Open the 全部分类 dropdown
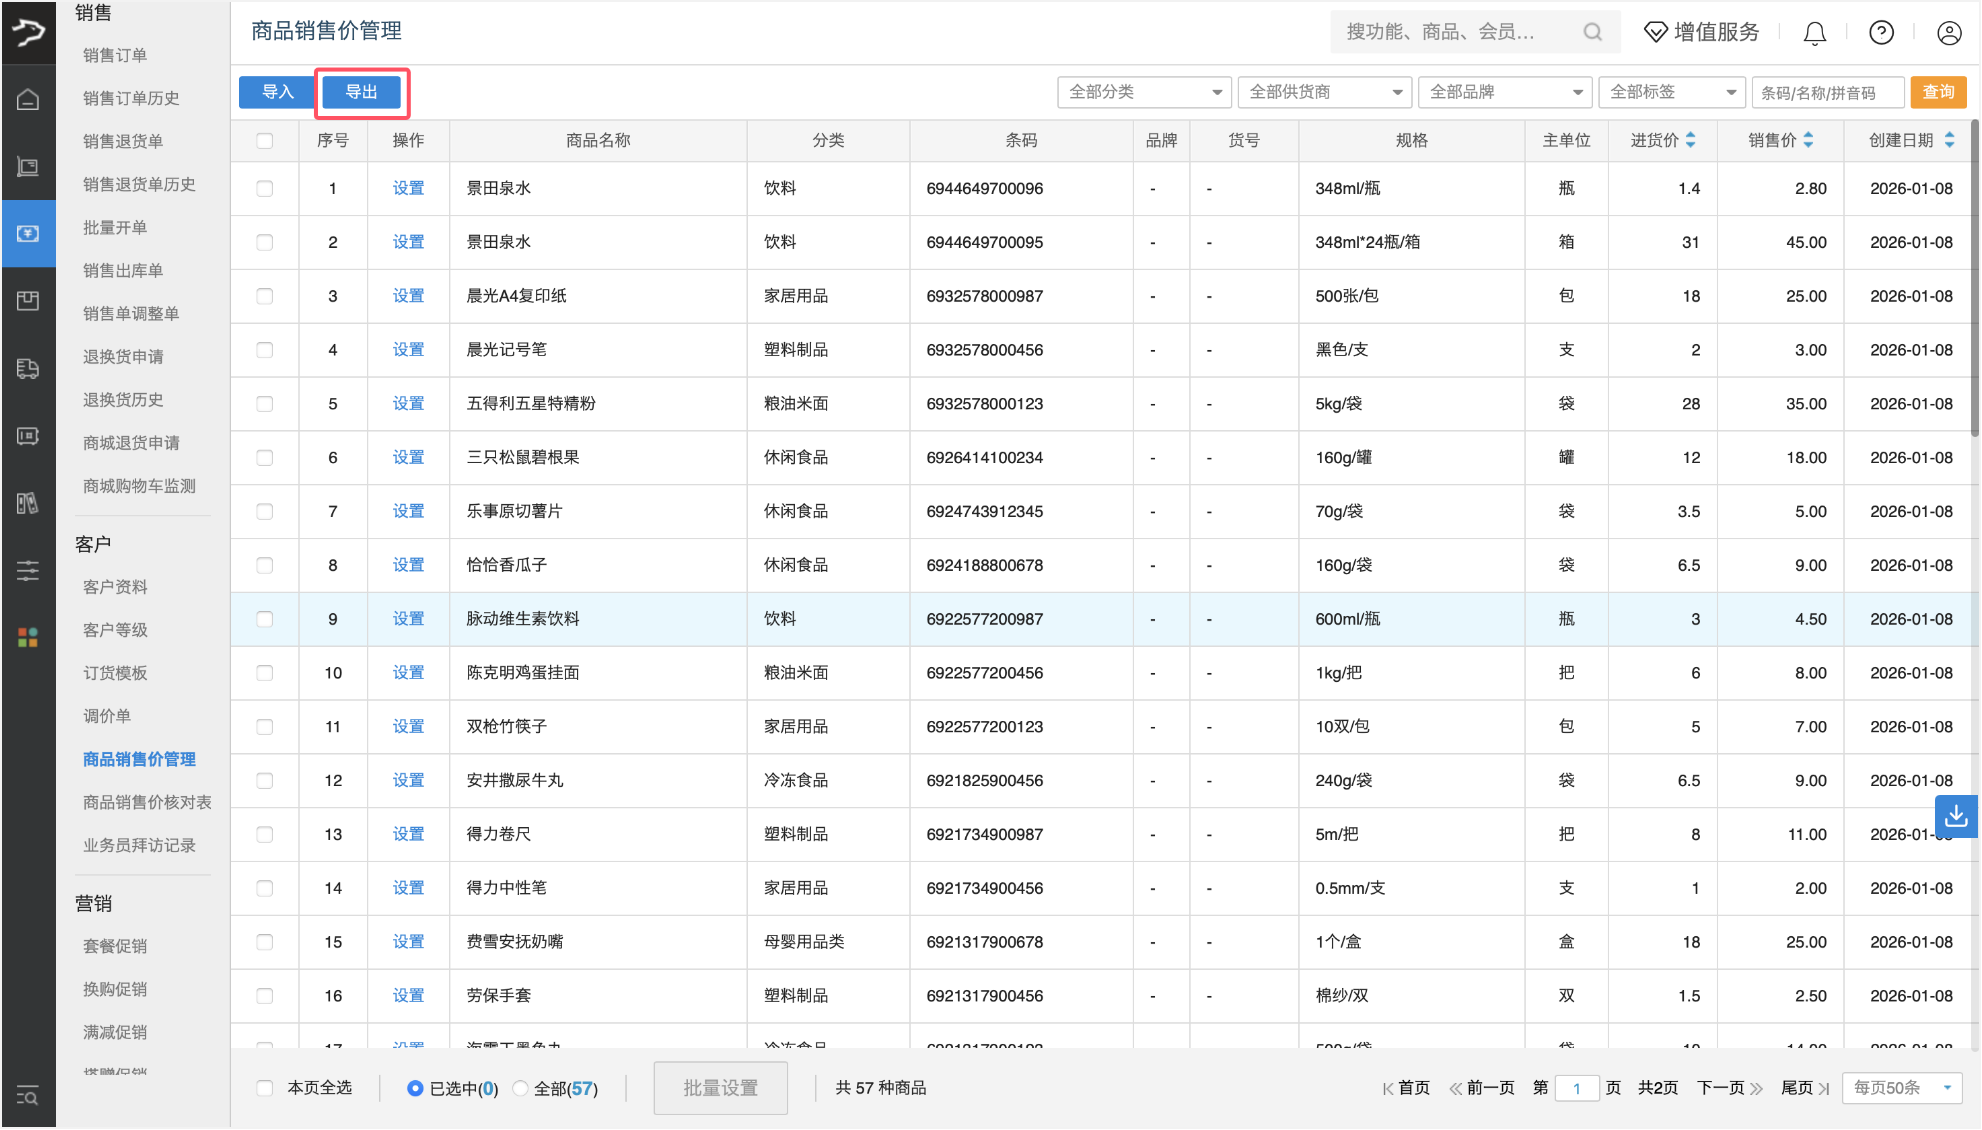The height and width of the screenshot is (1130, 1982). click(x=1143, y=92)
